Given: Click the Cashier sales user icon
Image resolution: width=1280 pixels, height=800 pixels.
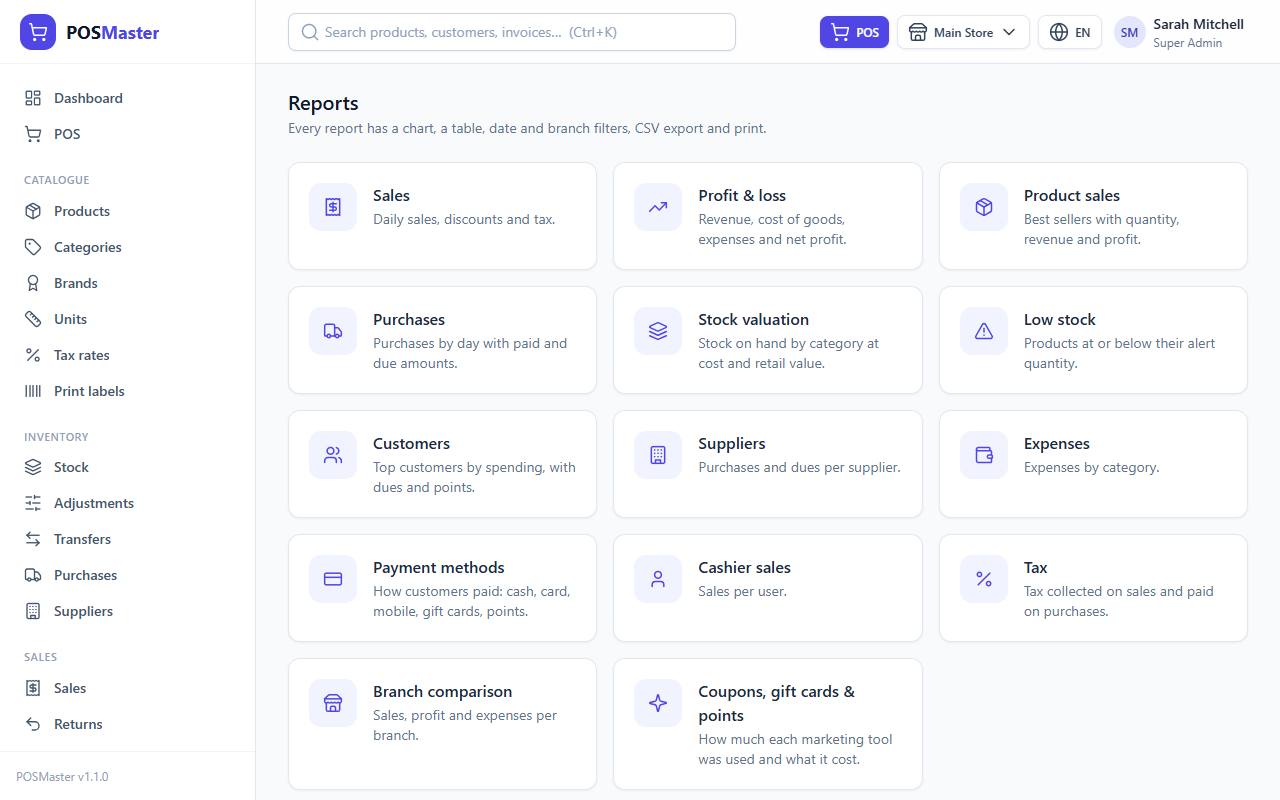Looking at the screenshot, I should (x=658, y=579).
